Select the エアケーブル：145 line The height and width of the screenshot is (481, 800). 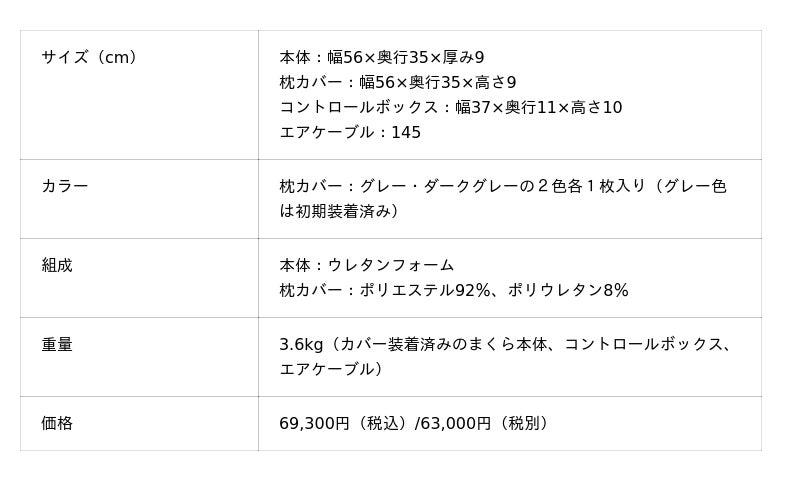click(350, 133)
